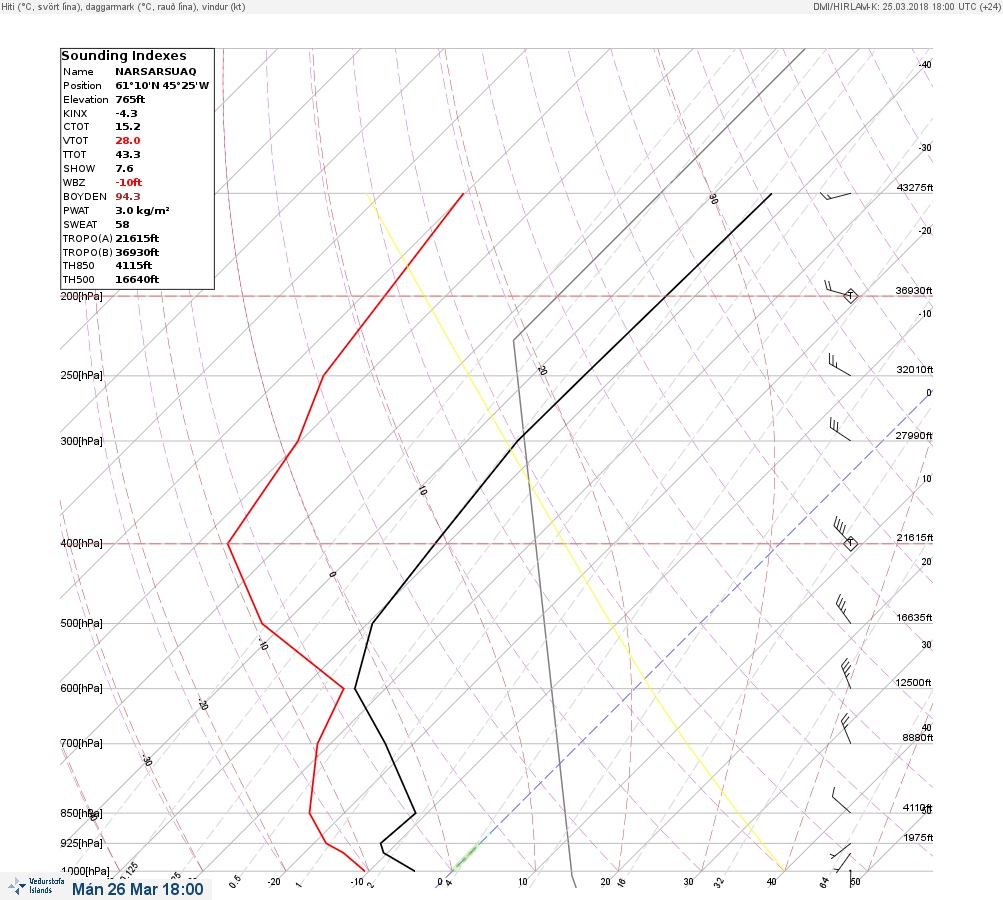Image resolution: width=1003 pixels, height=900 pixels.
Task: Click the tropopause marker at 21615ft
Action: (850, 543)
